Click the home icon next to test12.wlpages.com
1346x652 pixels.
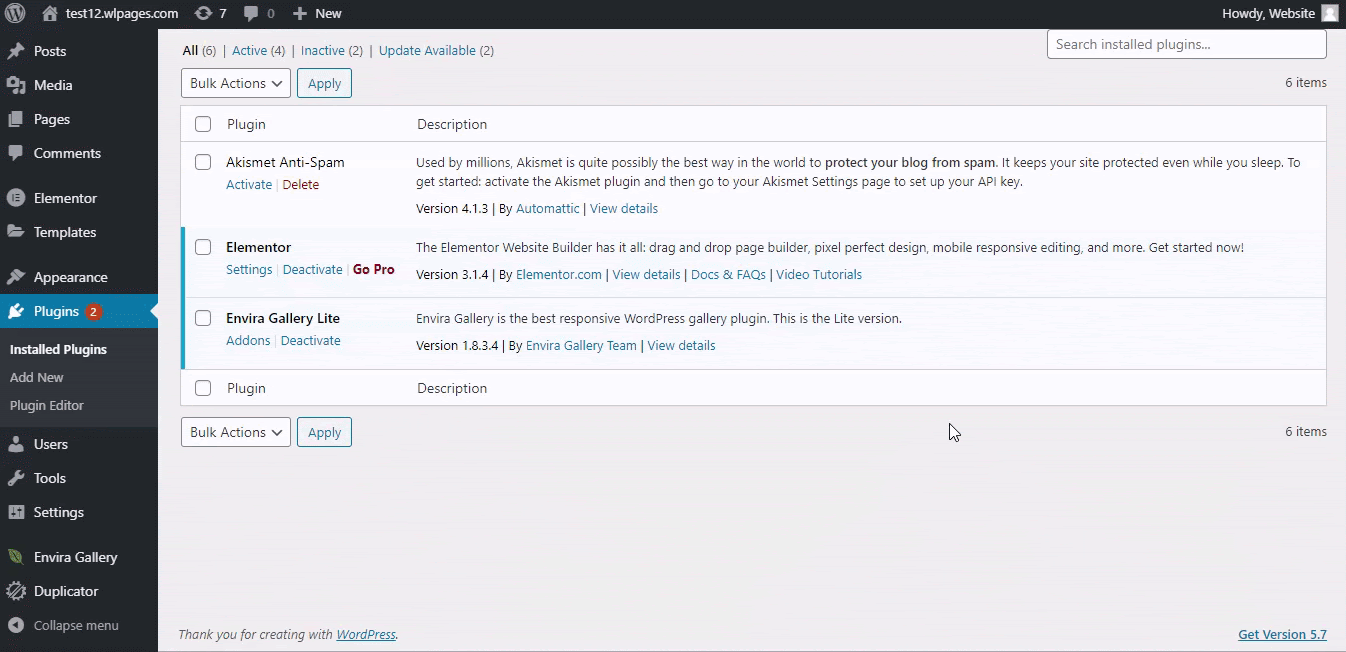(x=50, y=13)
